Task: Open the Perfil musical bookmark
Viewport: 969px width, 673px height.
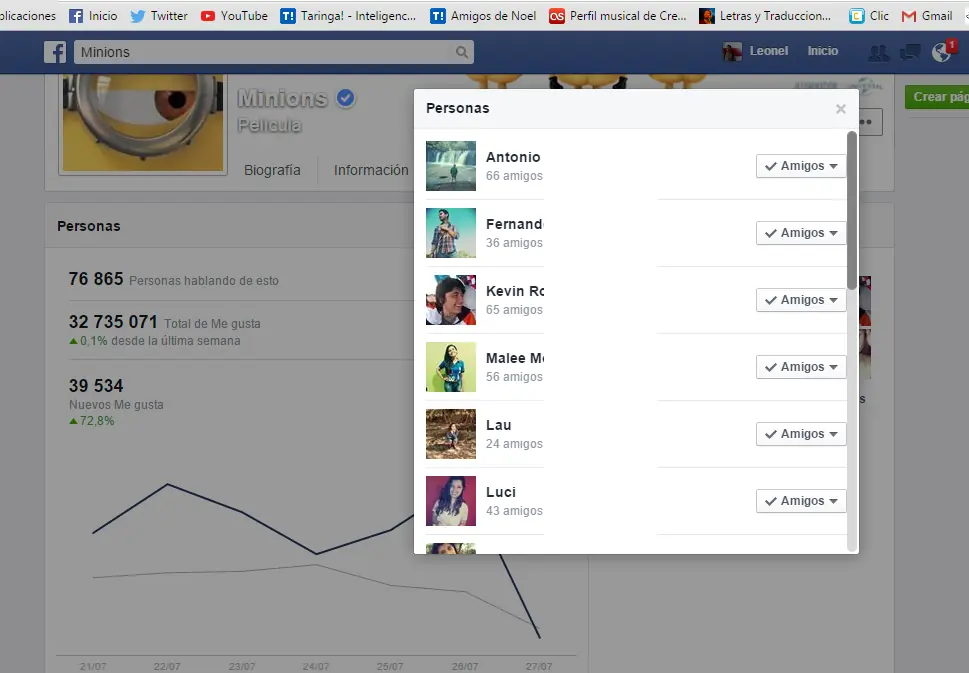Action: 618,16
